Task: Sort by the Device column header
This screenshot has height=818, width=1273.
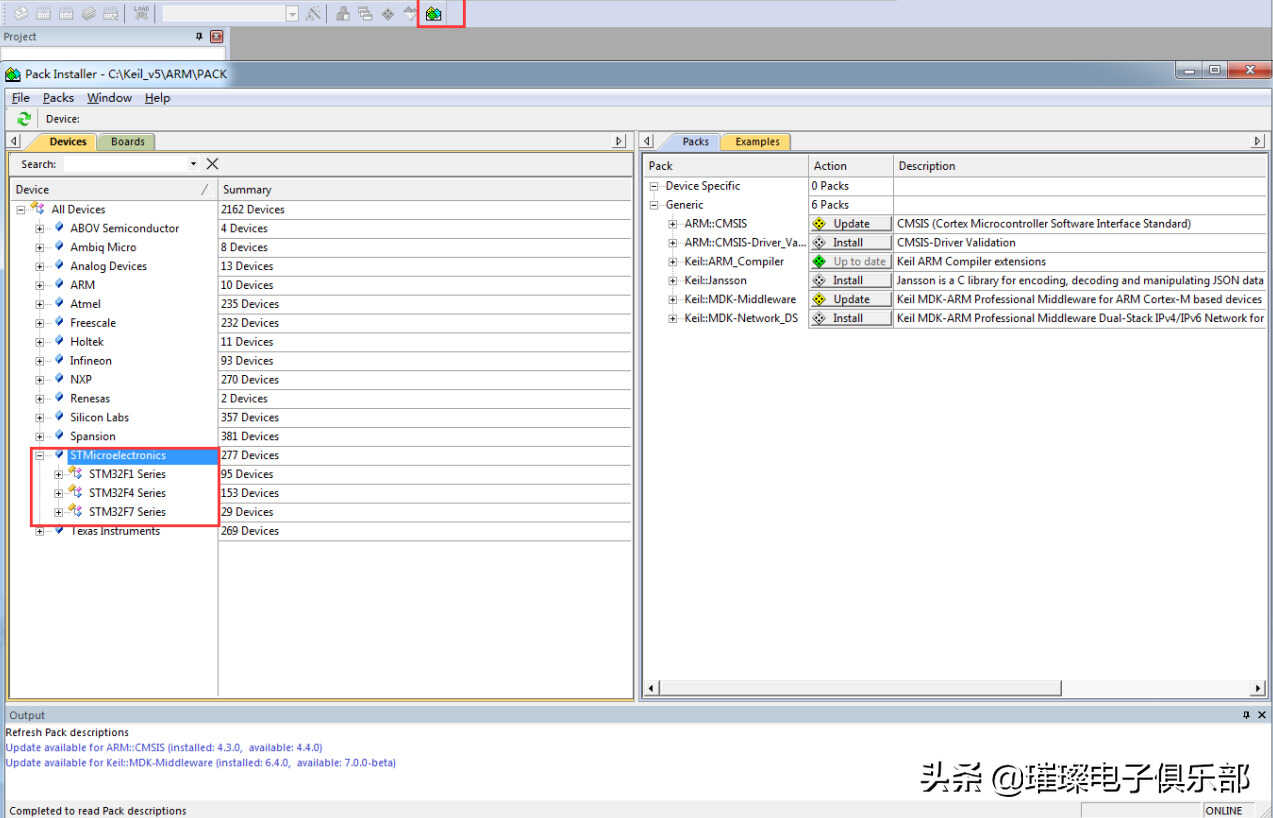Action: point(113,189)
